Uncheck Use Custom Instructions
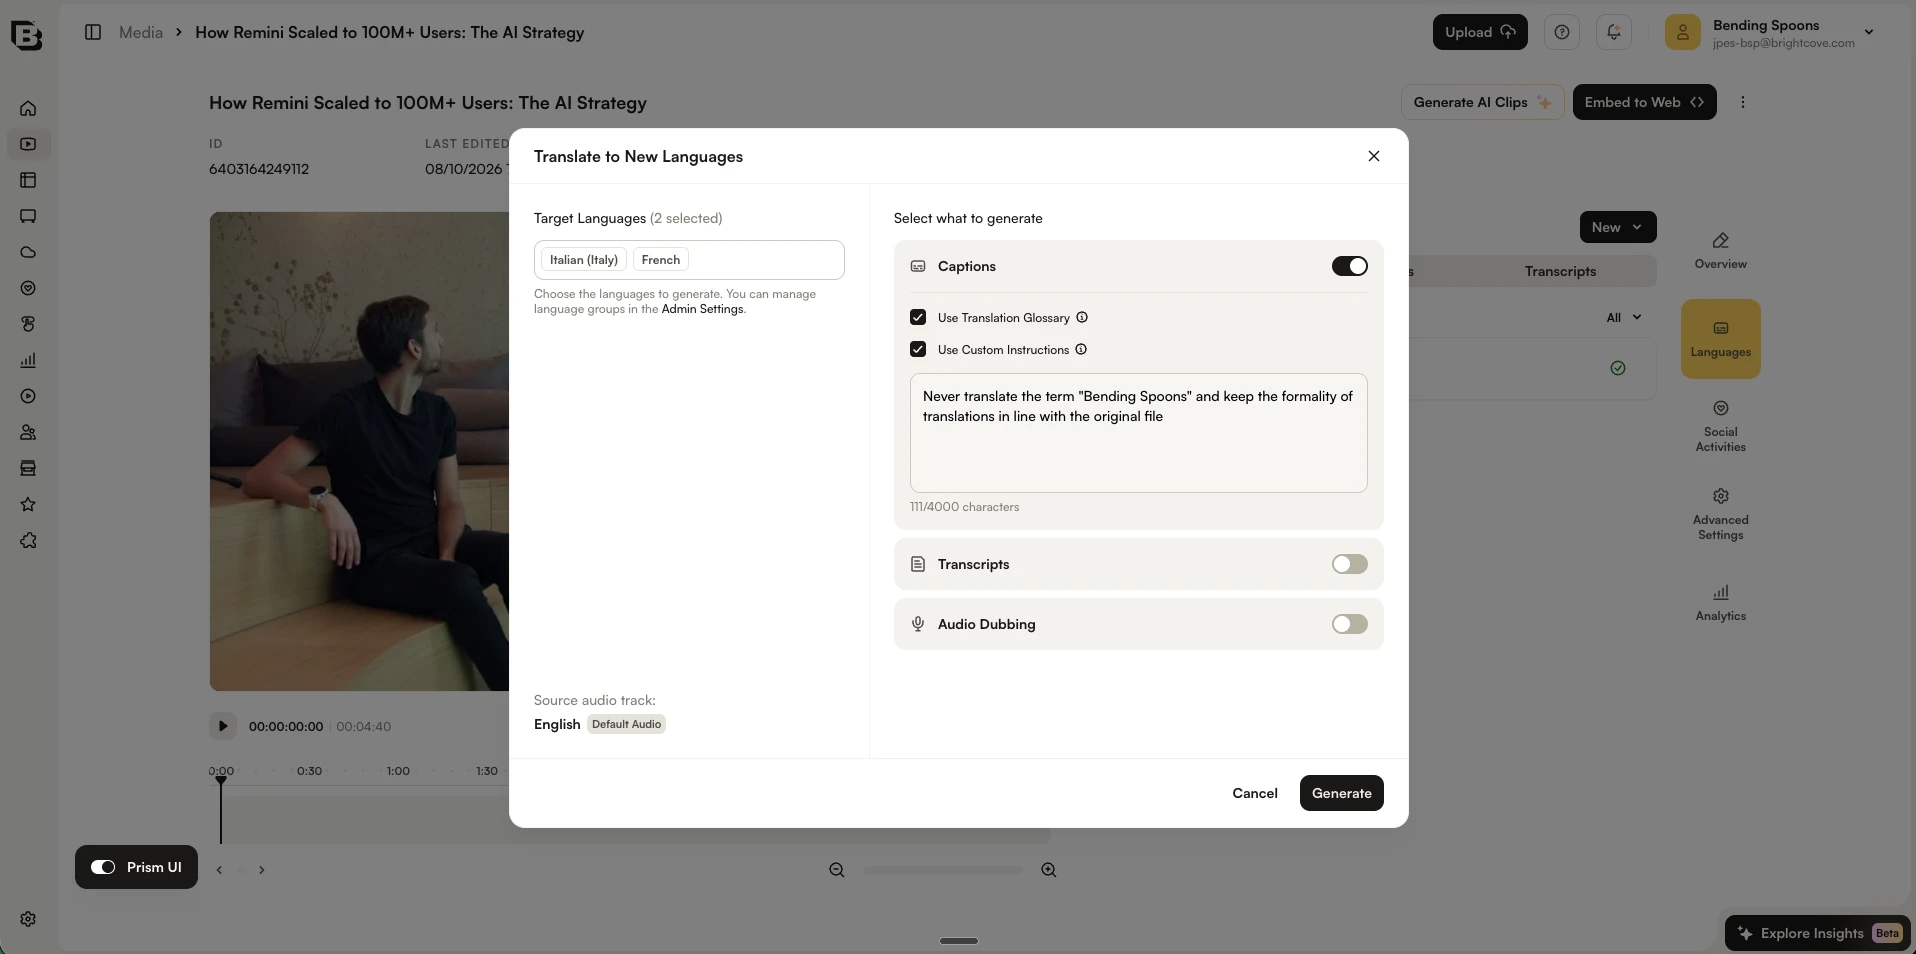This screenshot has height=954, width=1916. point(918,349)
